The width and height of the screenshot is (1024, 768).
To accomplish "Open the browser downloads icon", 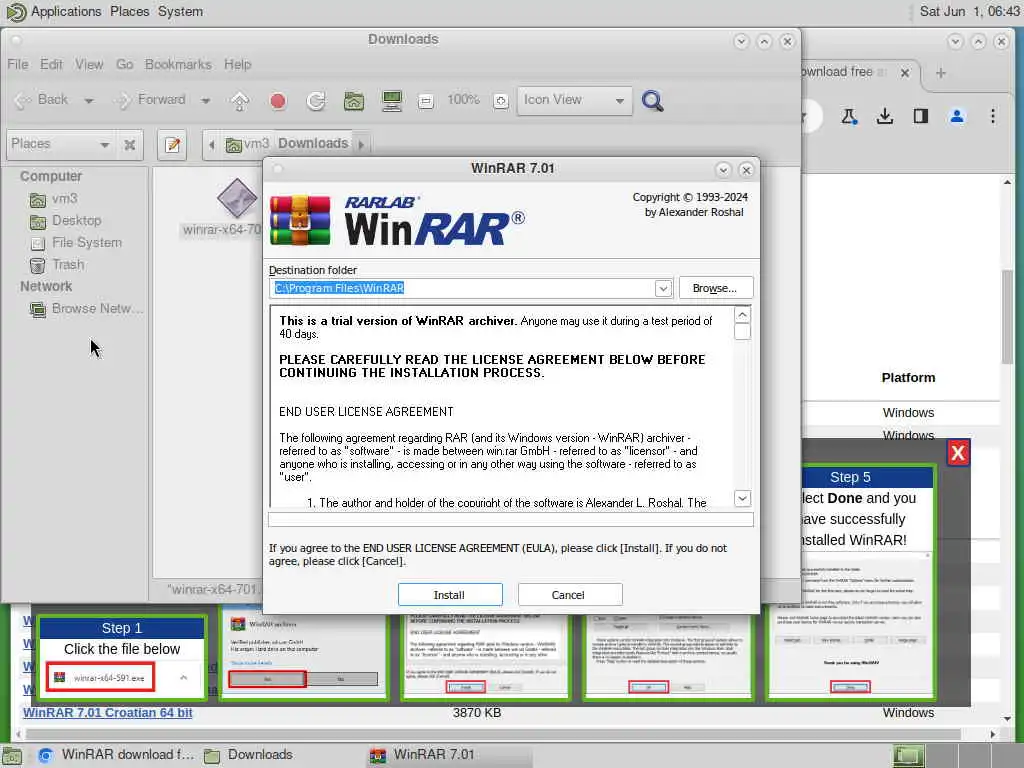I will point(885,117).
